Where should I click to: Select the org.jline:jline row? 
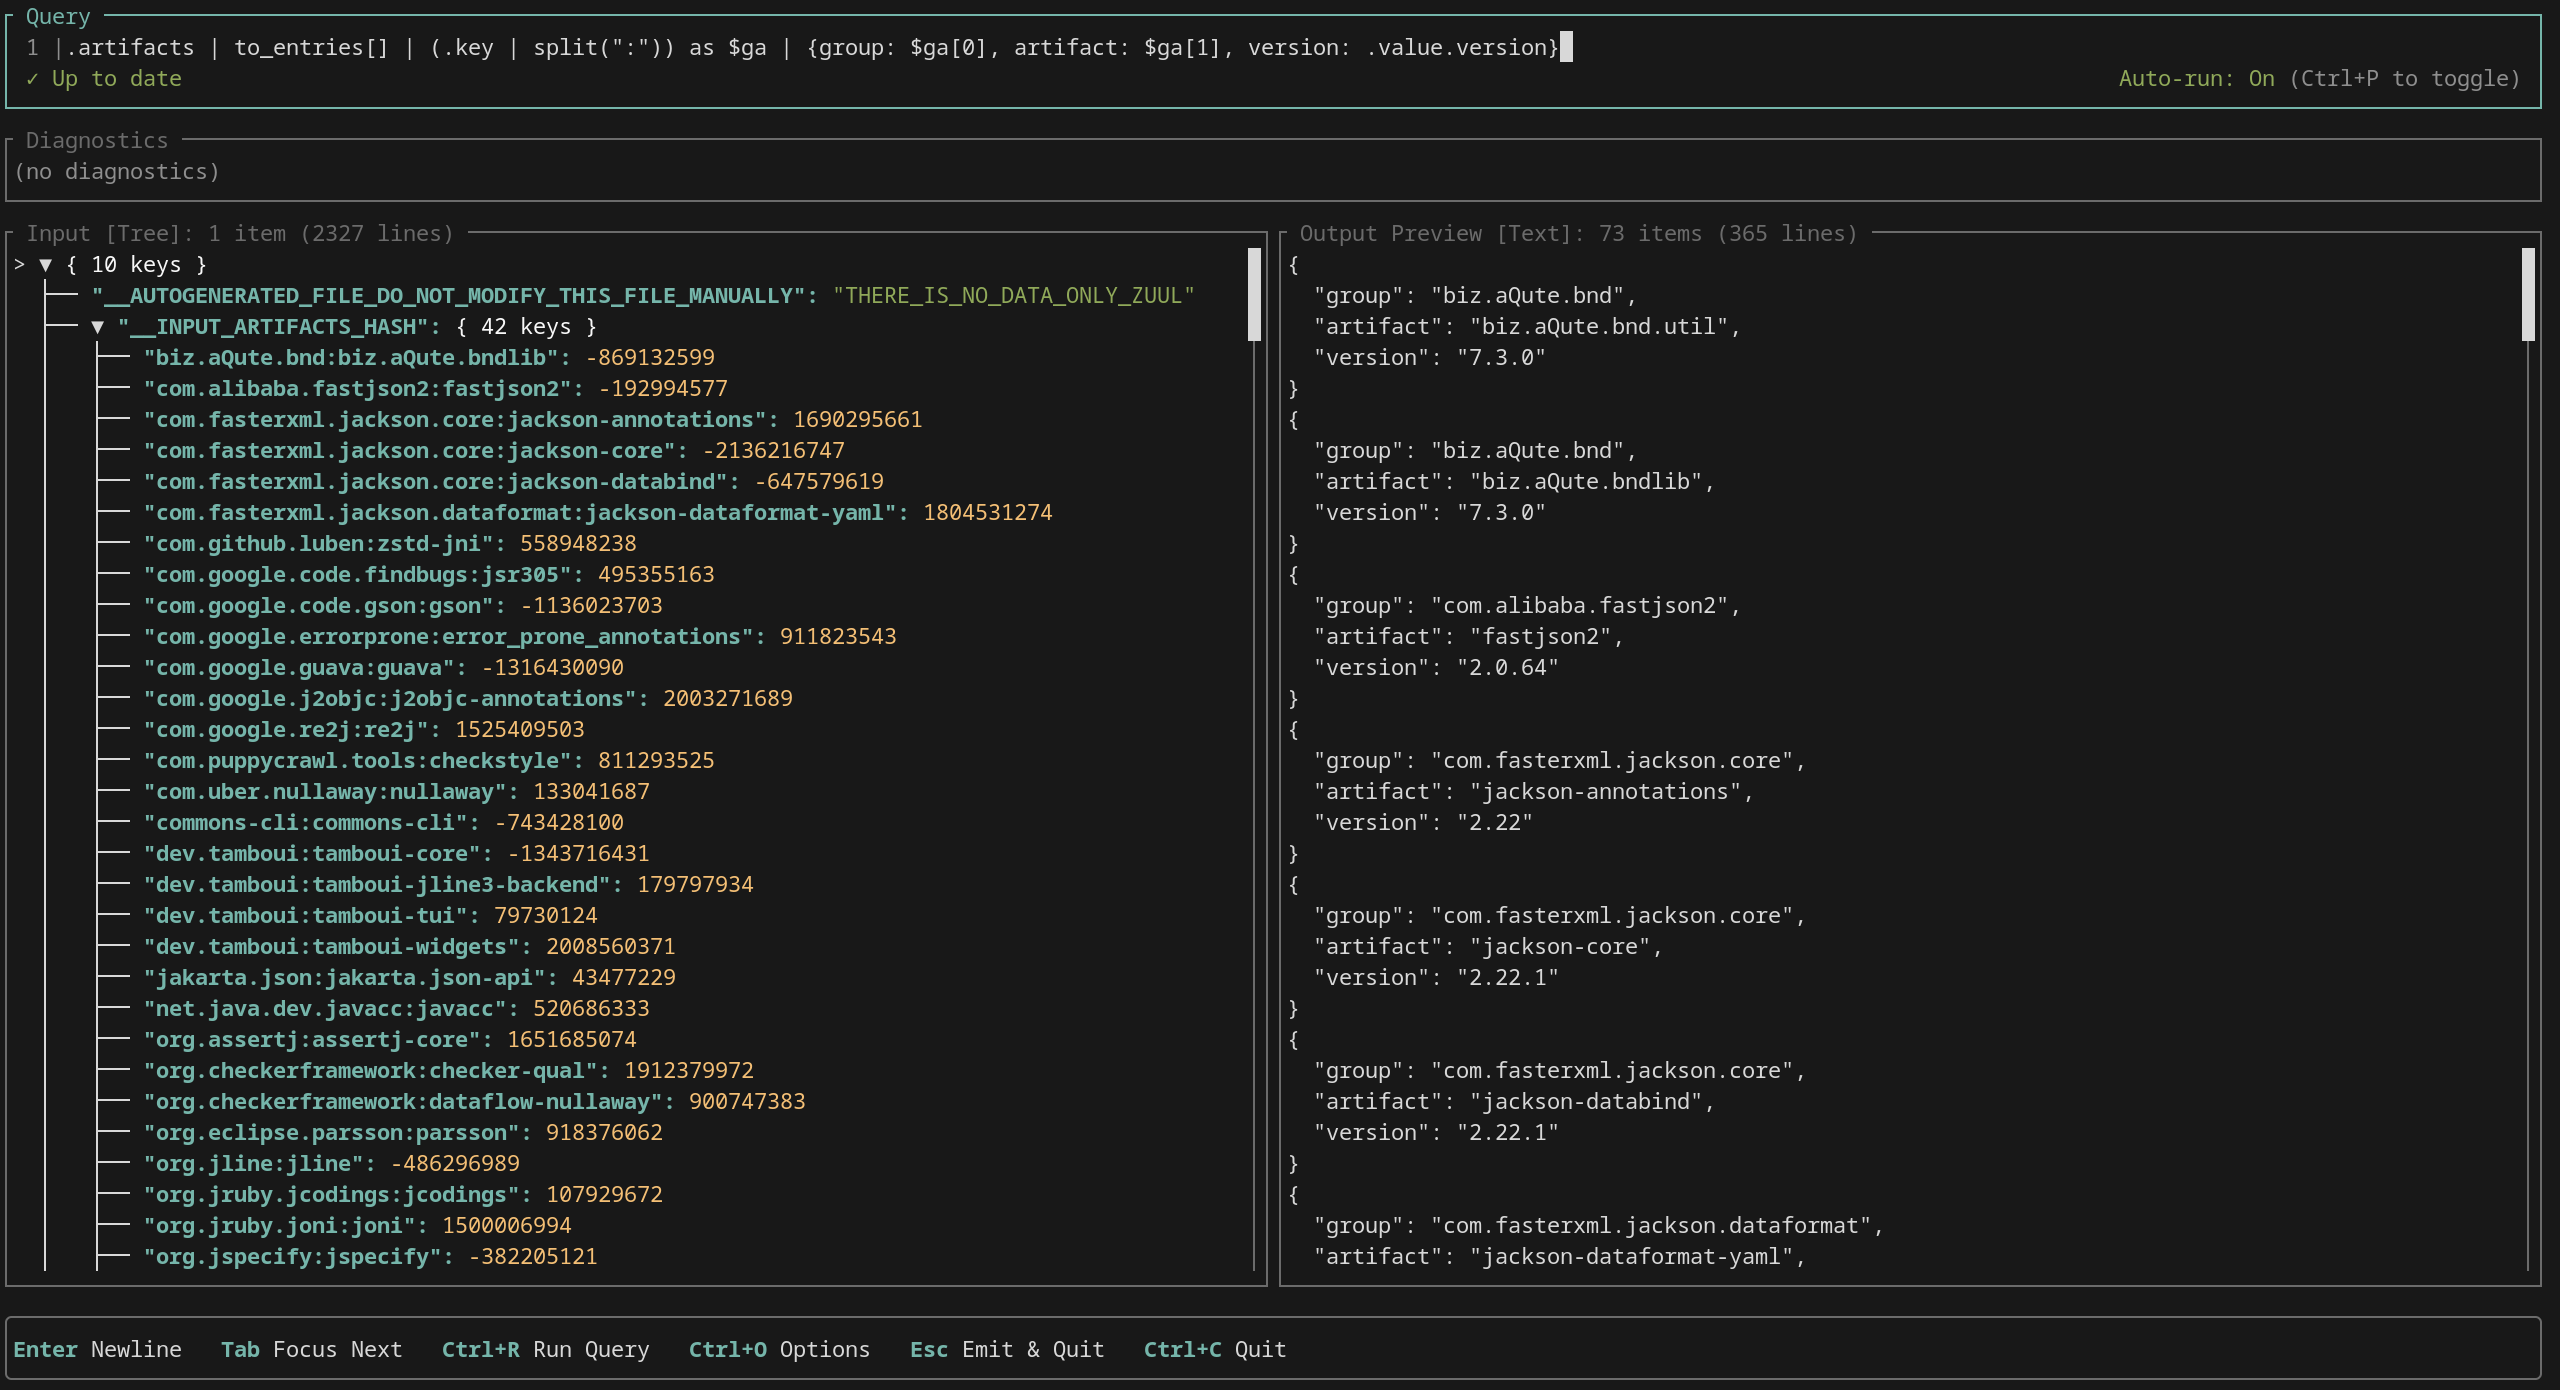tap(331, 1164)
